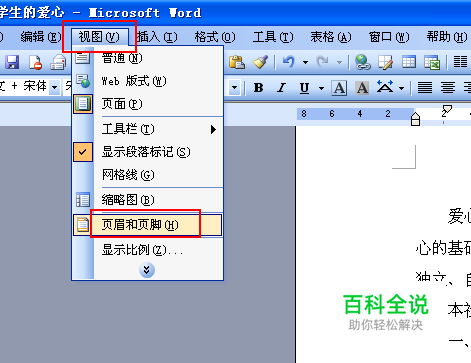
Task: Open the 格式 menu
Action: click(215, 37)
